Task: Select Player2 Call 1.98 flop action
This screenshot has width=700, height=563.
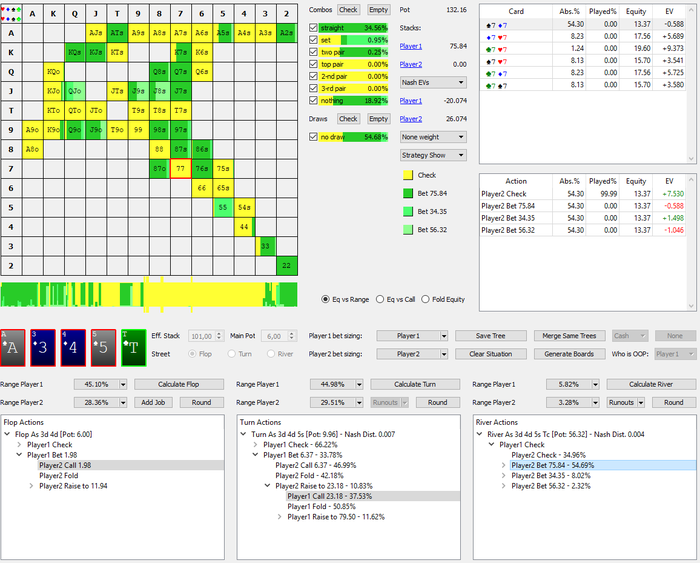Action: click(x=65, y=465)
